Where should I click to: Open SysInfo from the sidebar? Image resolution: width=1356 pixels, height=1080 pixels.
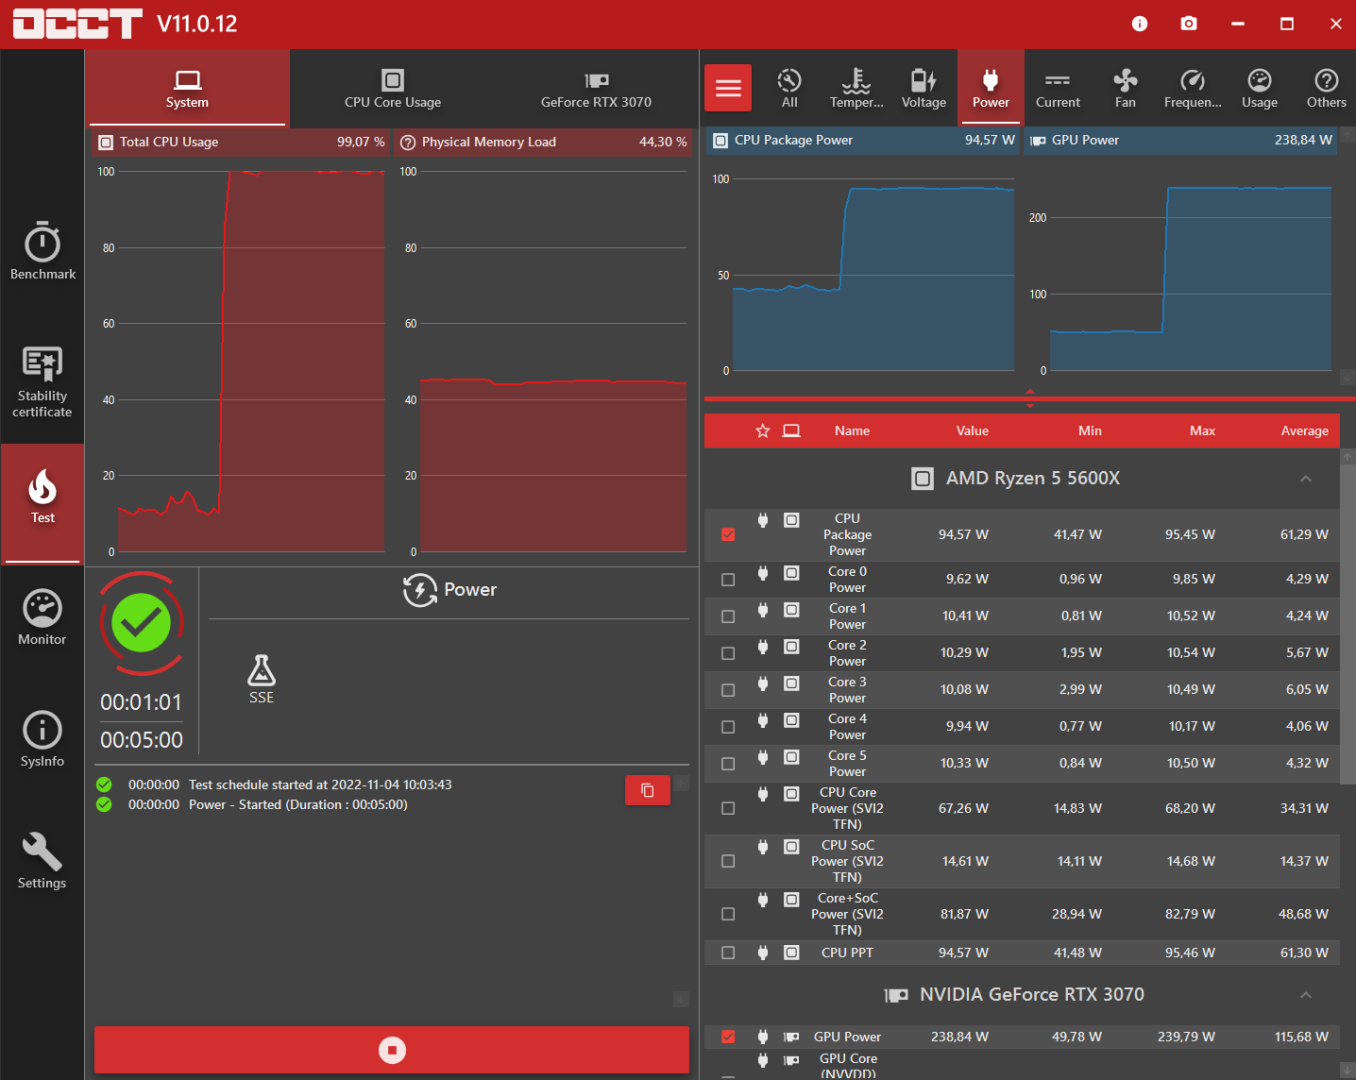42,739
